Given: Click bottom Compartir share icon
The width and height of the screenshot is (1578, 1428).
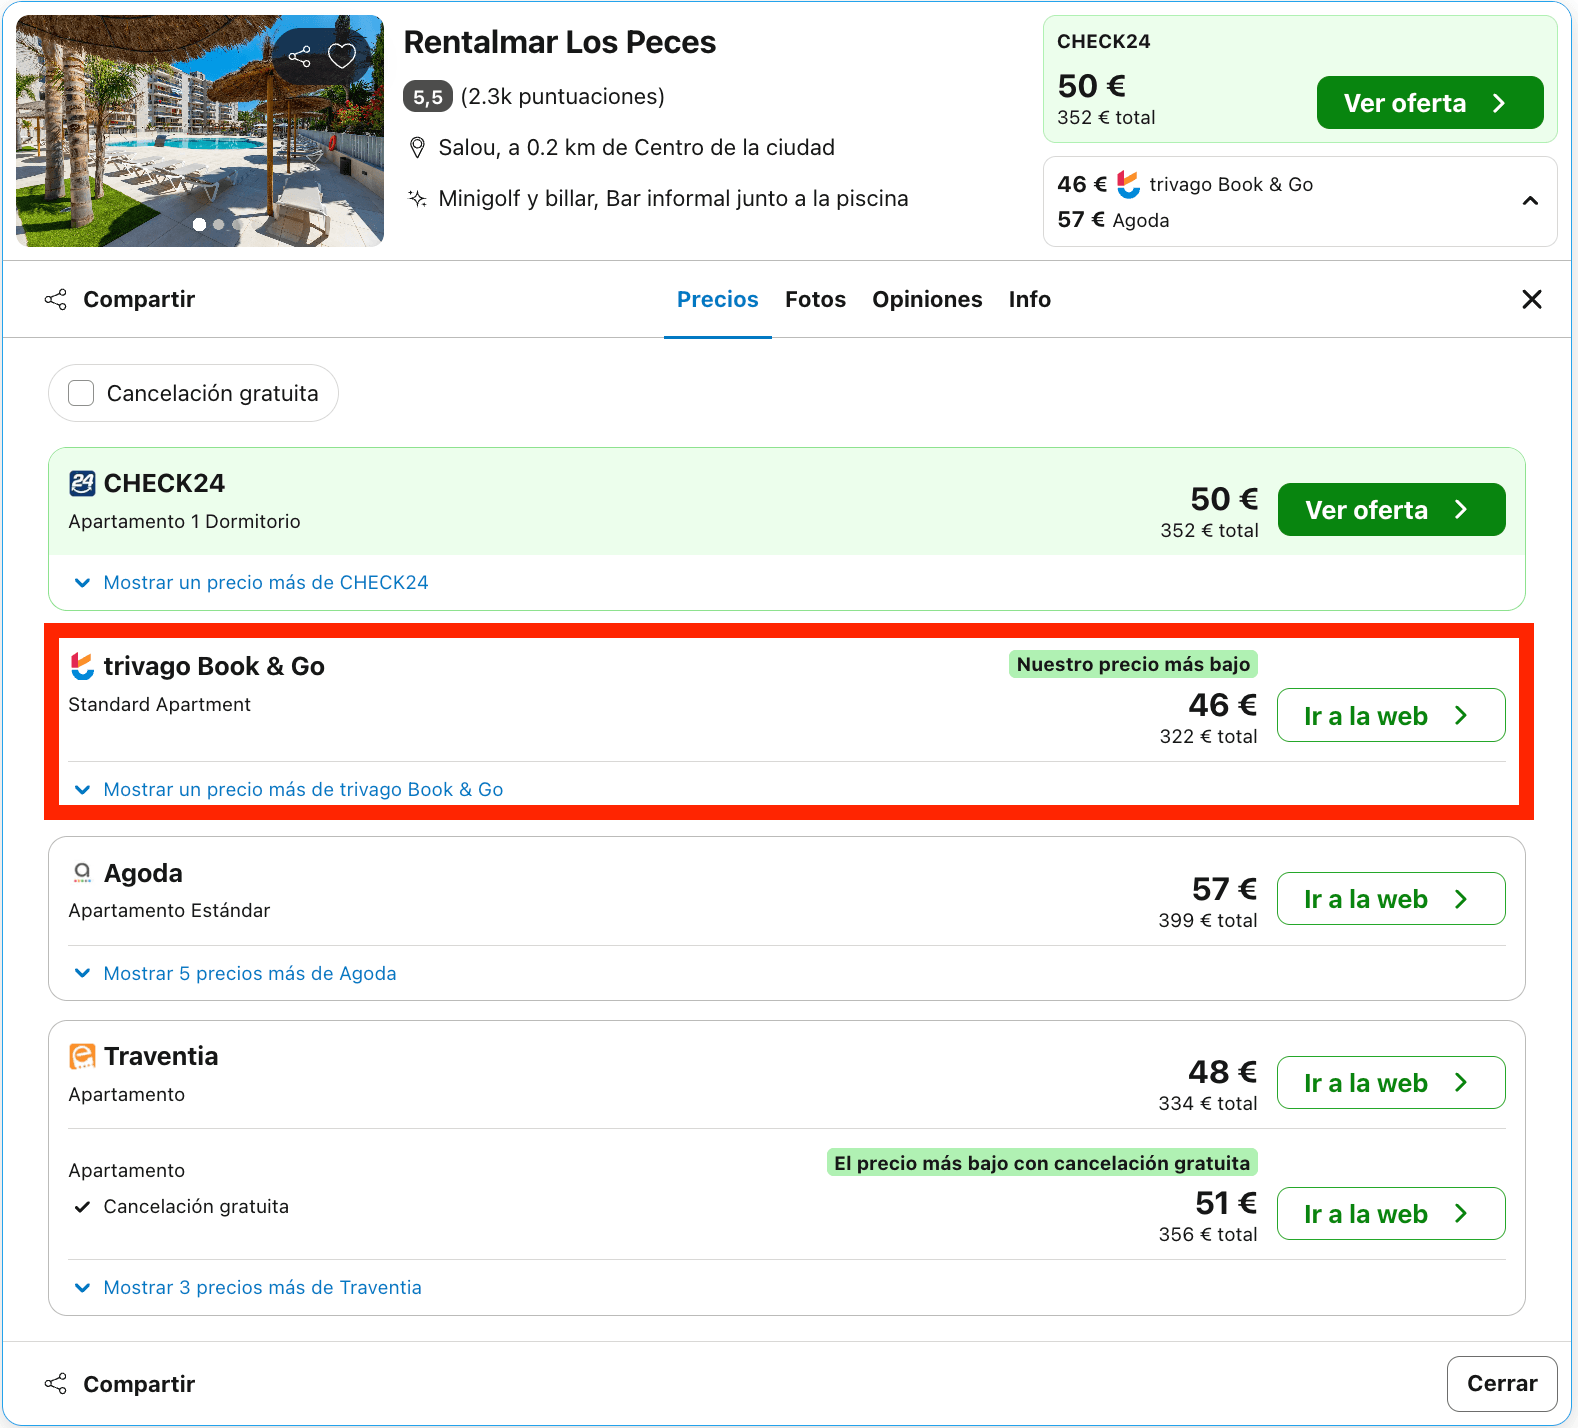Looking at the screenshot, I should 56,1384.
